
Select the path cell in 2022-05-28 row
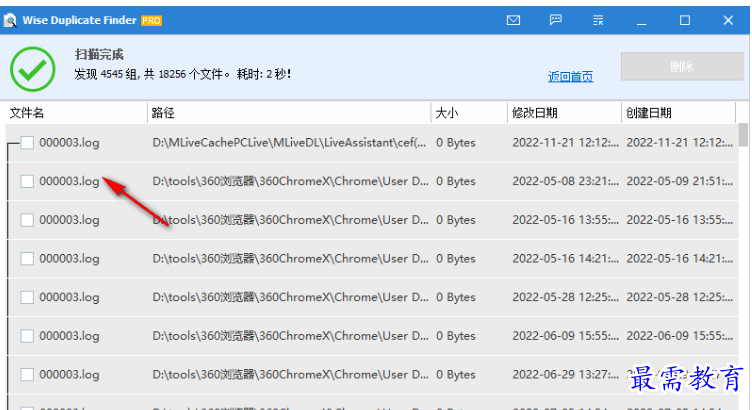(x=291, y=297)
